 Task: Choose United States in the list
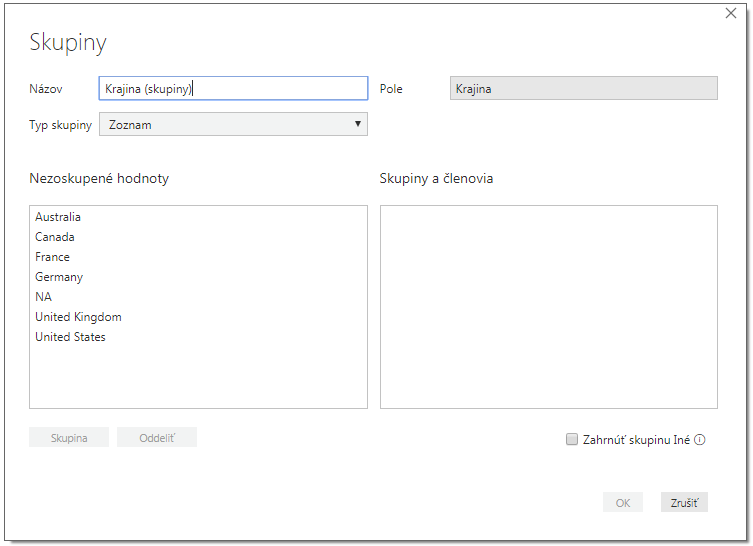[x=70, y=337]
